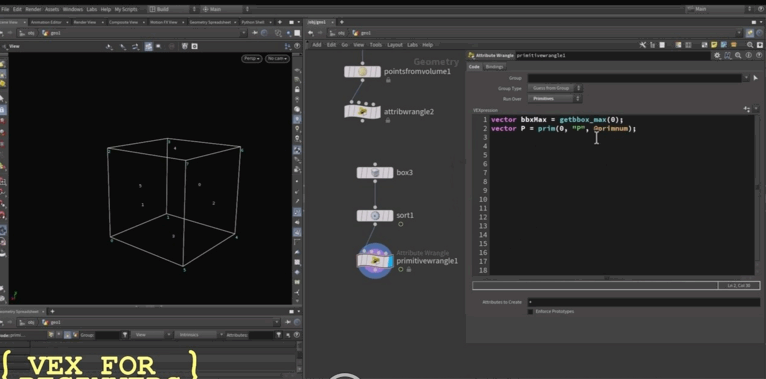Toggle display flag on primitivewrangle1 node
The width and height of the screenshot is (766, 379).
(390, 261)
